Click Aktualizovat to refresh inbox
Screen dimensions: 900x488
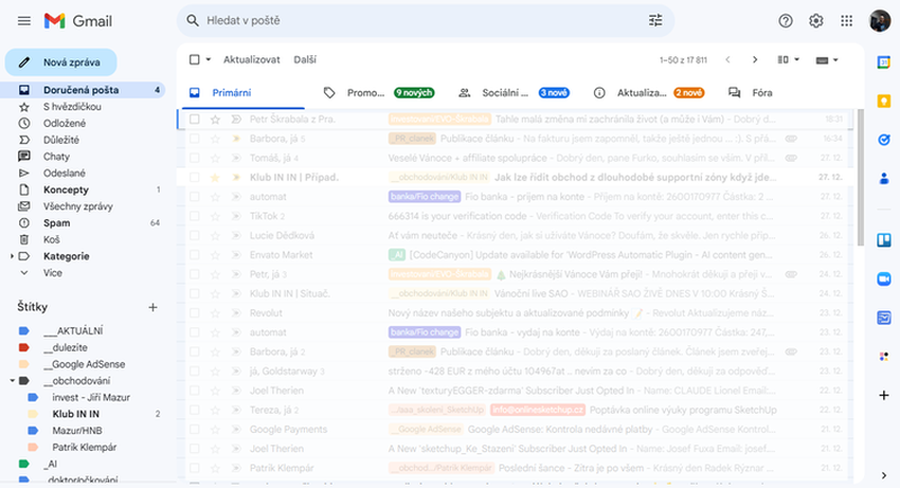click(x=251, y=60)
